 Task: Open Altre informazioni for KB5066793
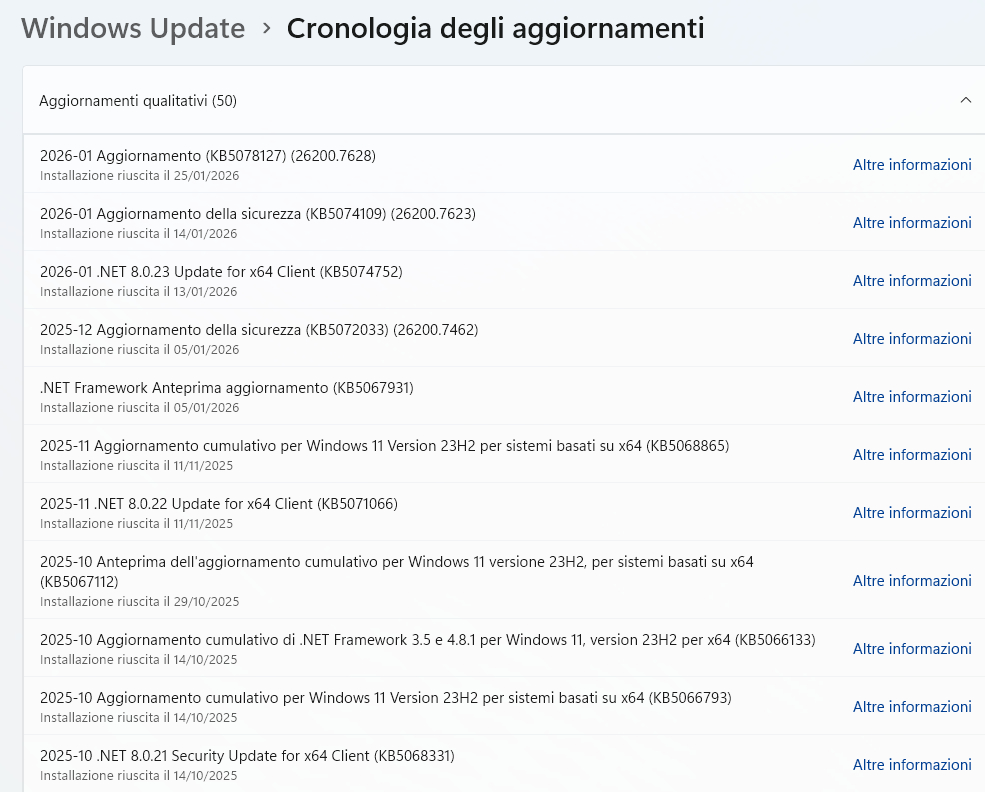pos(912,707)
